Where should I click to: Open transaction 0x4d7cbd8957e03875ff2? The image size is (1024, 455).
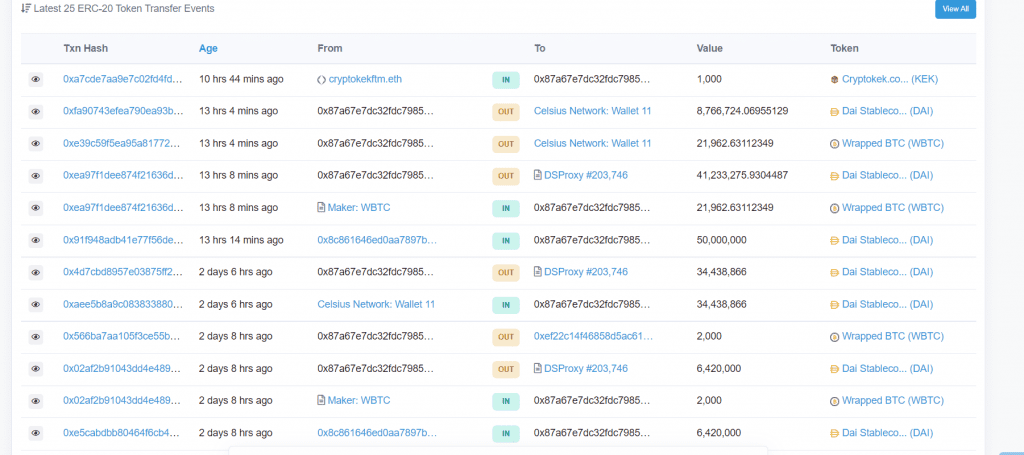pyautogui.click(x=123, y=272)
